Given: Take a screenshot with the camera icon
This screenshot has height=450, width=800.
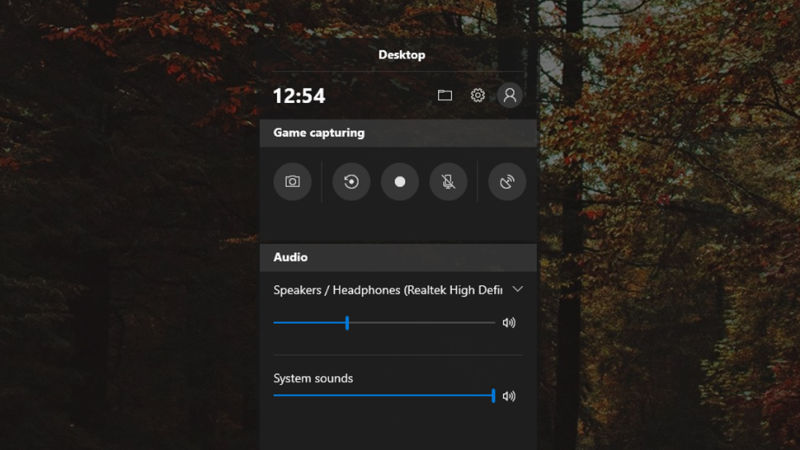Looking at the screenshot, I should pyautogui.click(x=292, y=182).
